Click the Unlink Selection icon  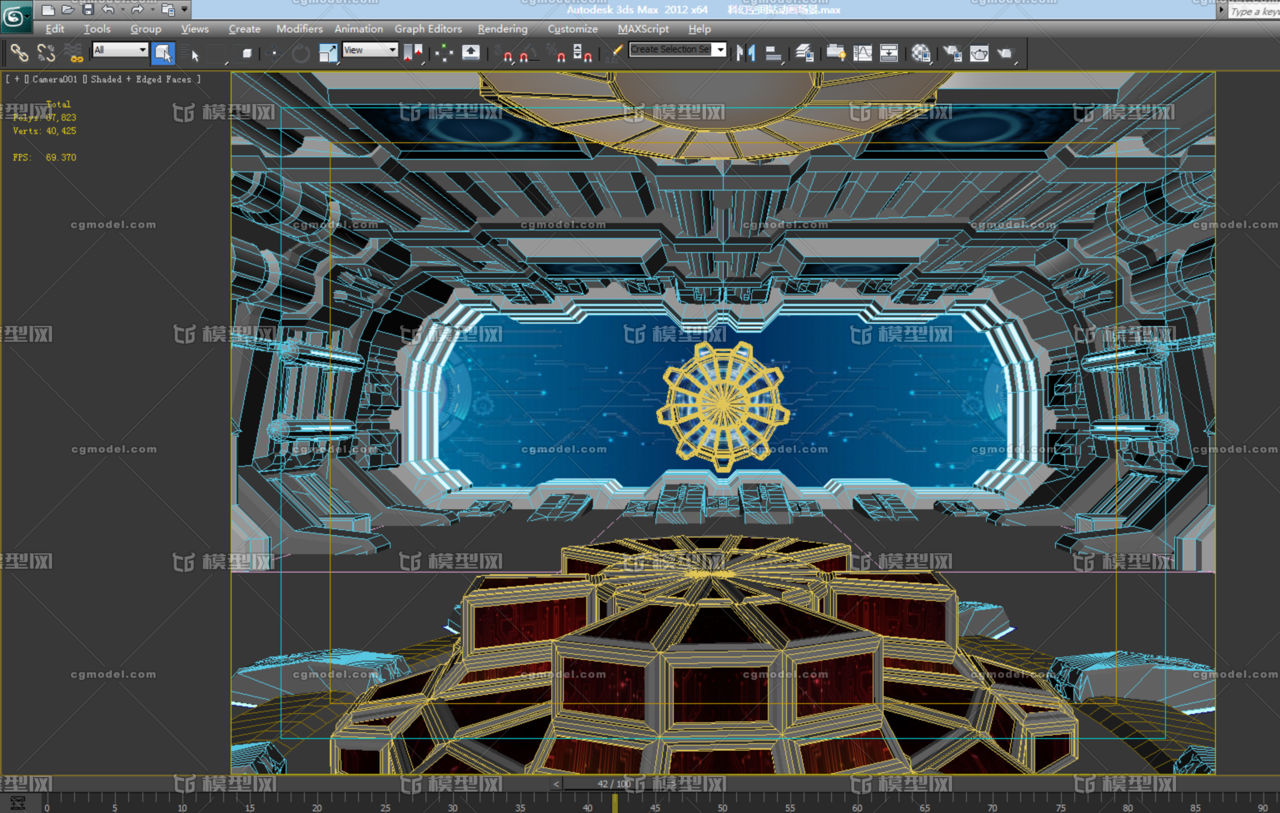[47, 52]
